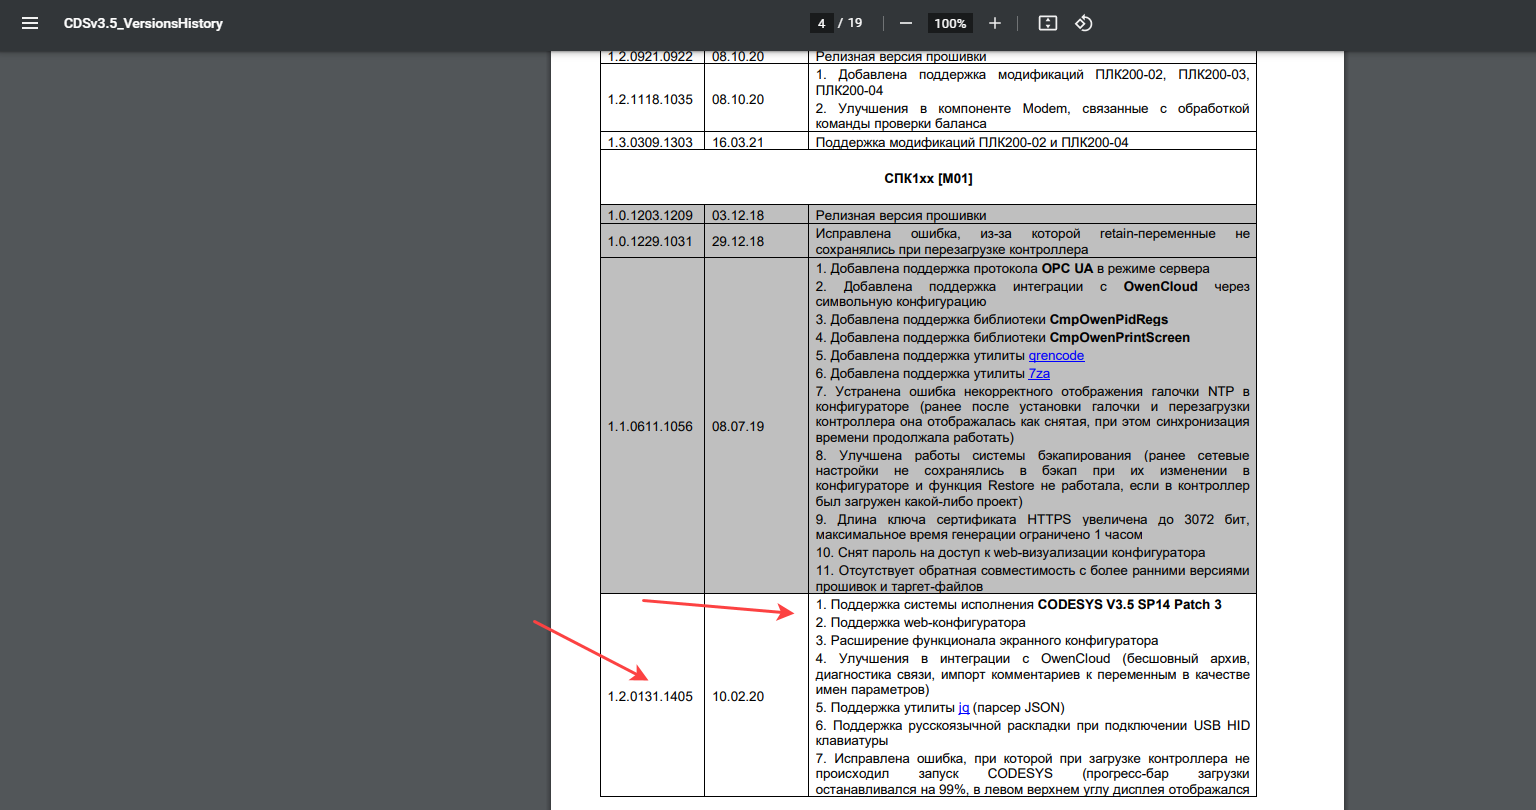Select line about длина ключа сертификата HTTPS
Viewport: 1536px width, 810px height.
tap(1033, 527)
